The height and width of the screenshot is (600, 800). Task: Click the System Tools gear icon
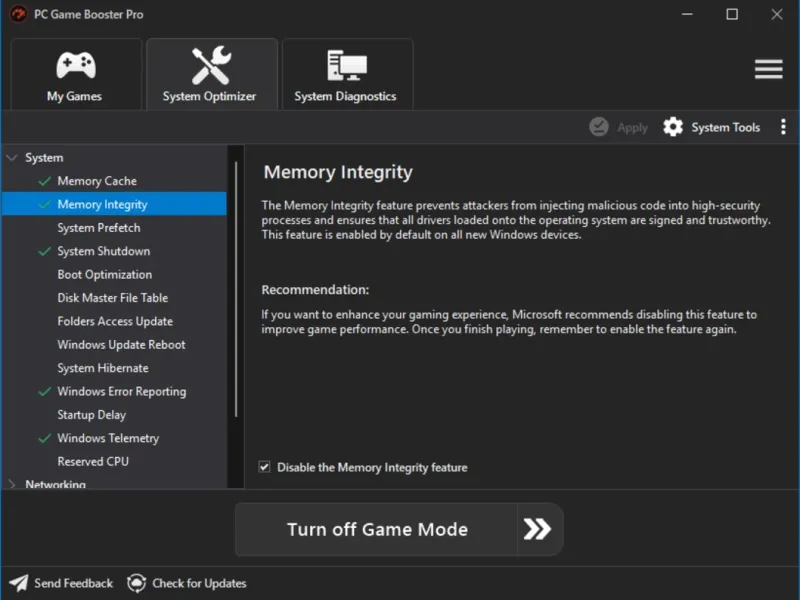673,127
